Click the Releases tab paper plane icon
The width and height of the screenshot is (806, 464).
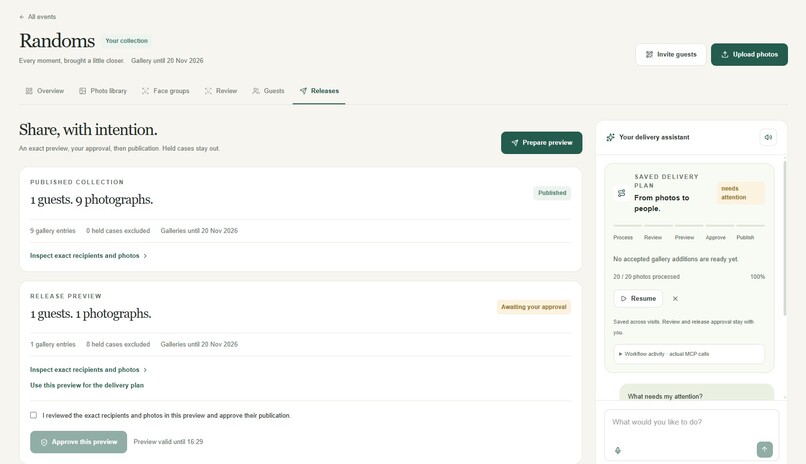click(303, 91)
